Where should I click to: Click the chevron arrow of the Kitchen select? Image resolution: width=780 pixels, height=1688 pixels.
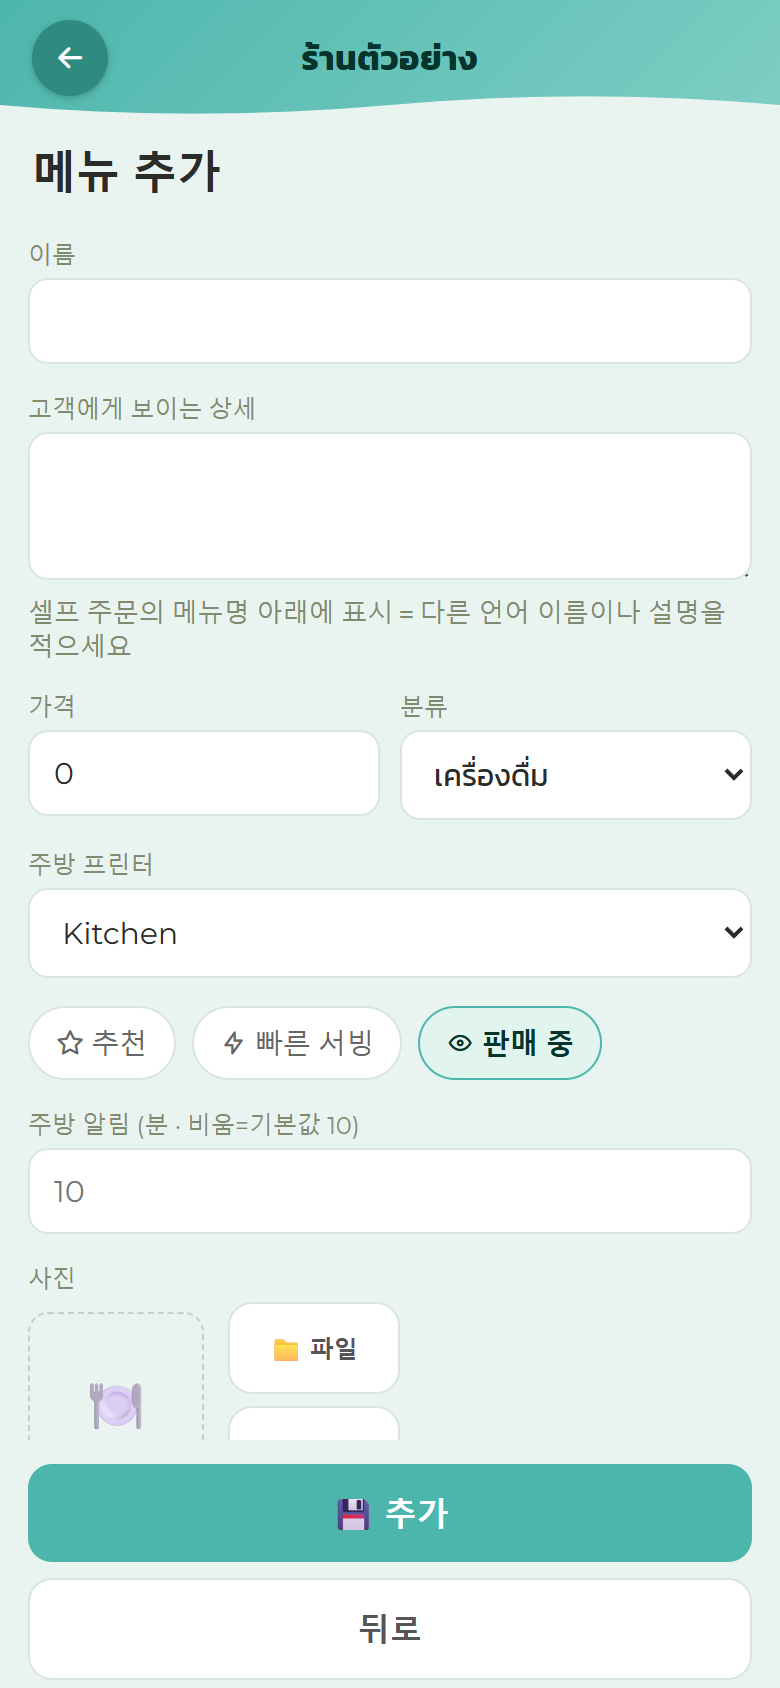(733, 933)
